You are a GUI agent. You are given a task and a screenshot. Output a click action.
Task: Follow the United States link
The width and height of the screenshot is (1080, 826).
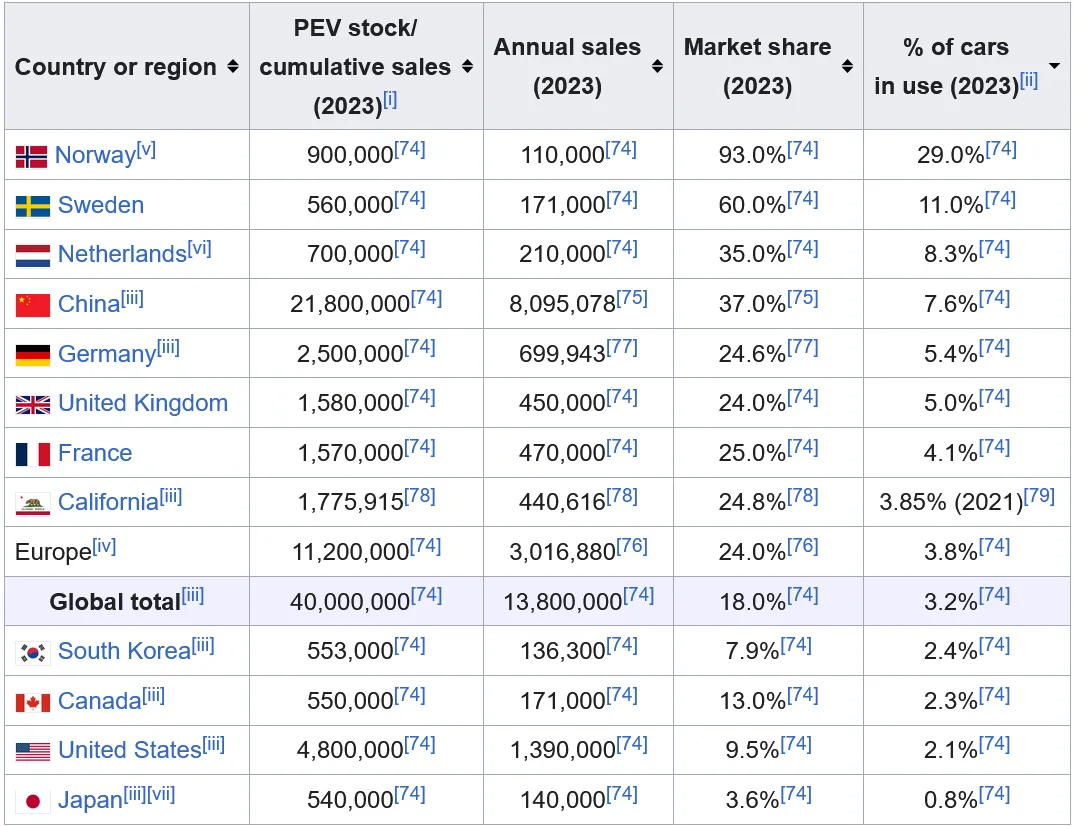coord(129,750)
